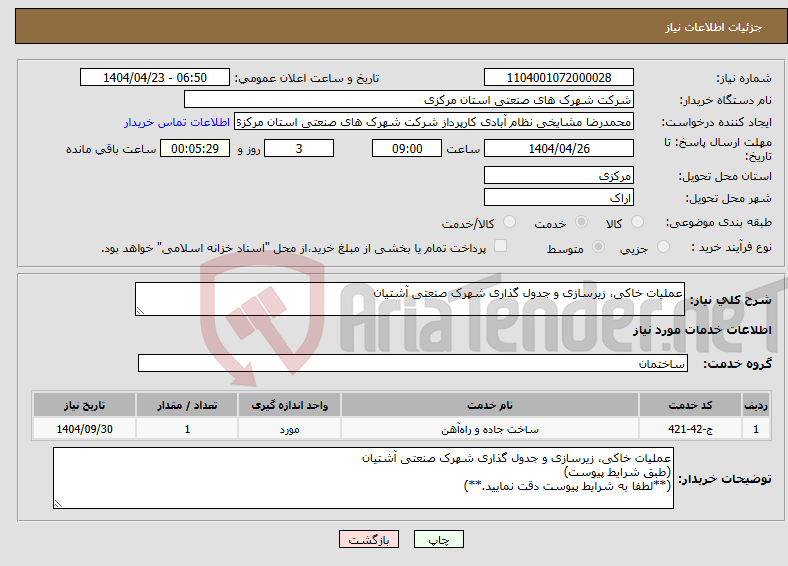Click the توضیحات خریدار notes textarea
Screen dimensions: 788x566
coord(363,478)
